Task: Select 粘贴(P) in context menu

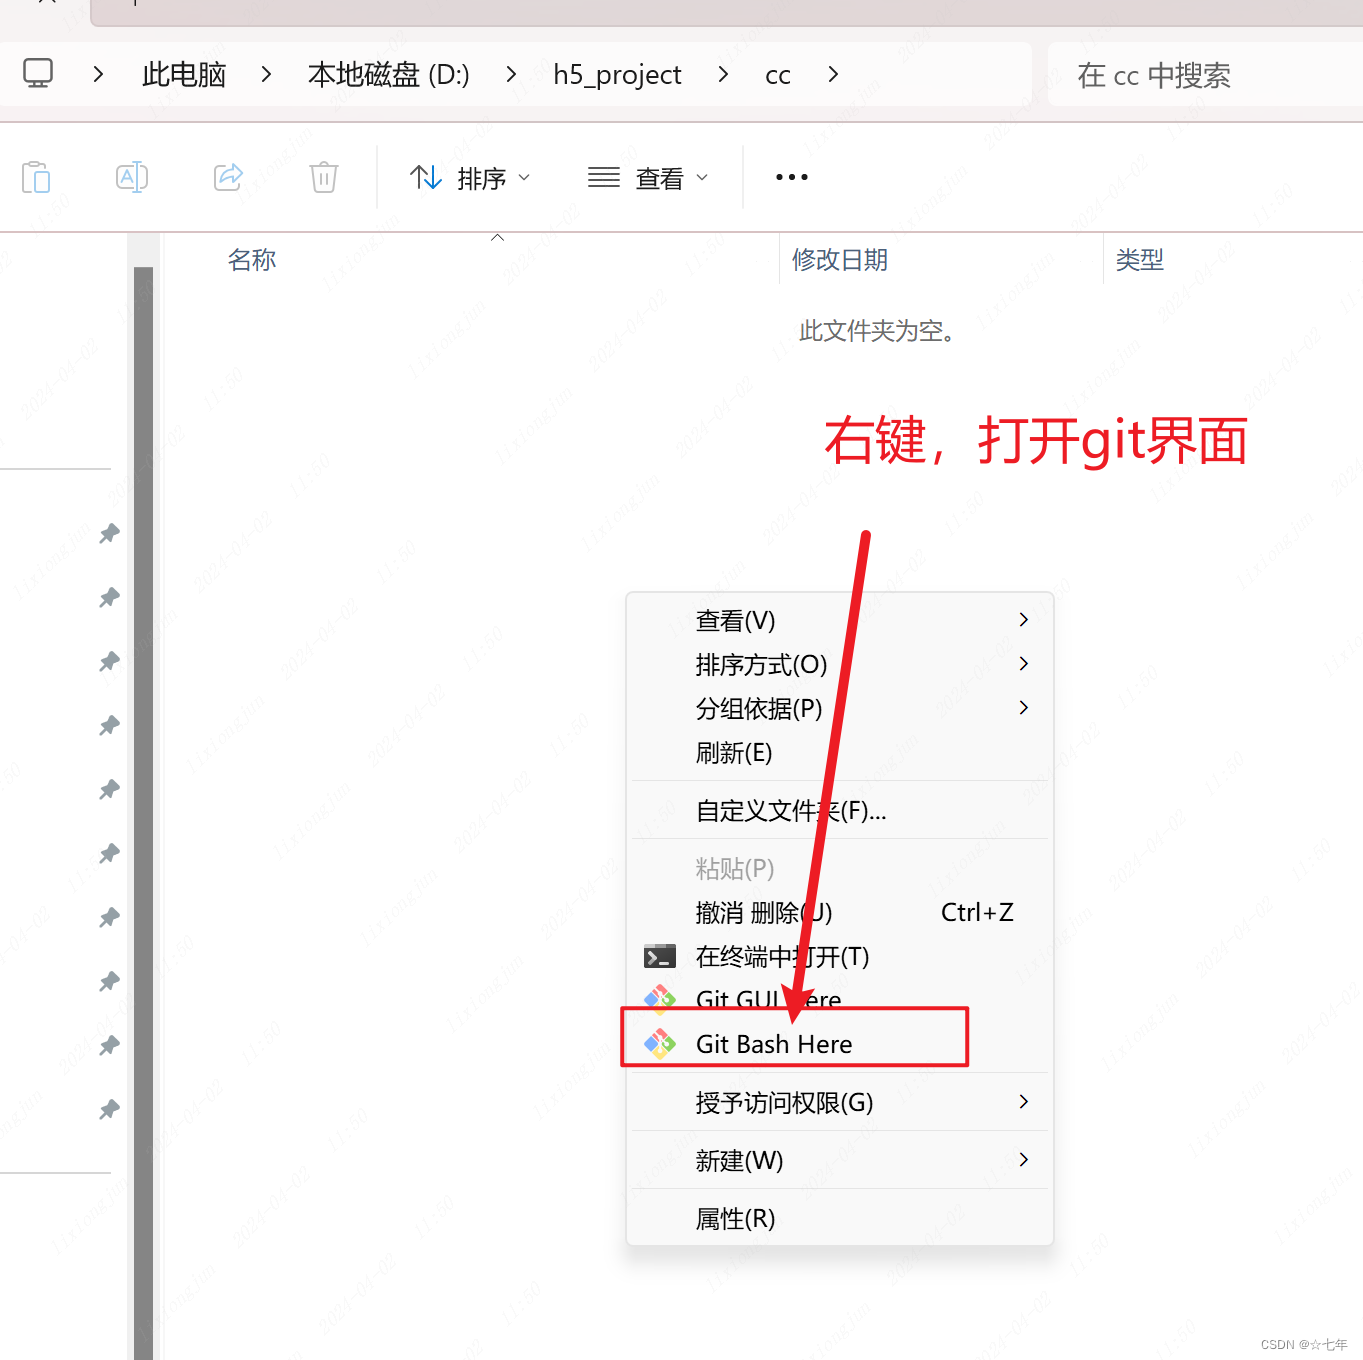Action: click(840, 868)
